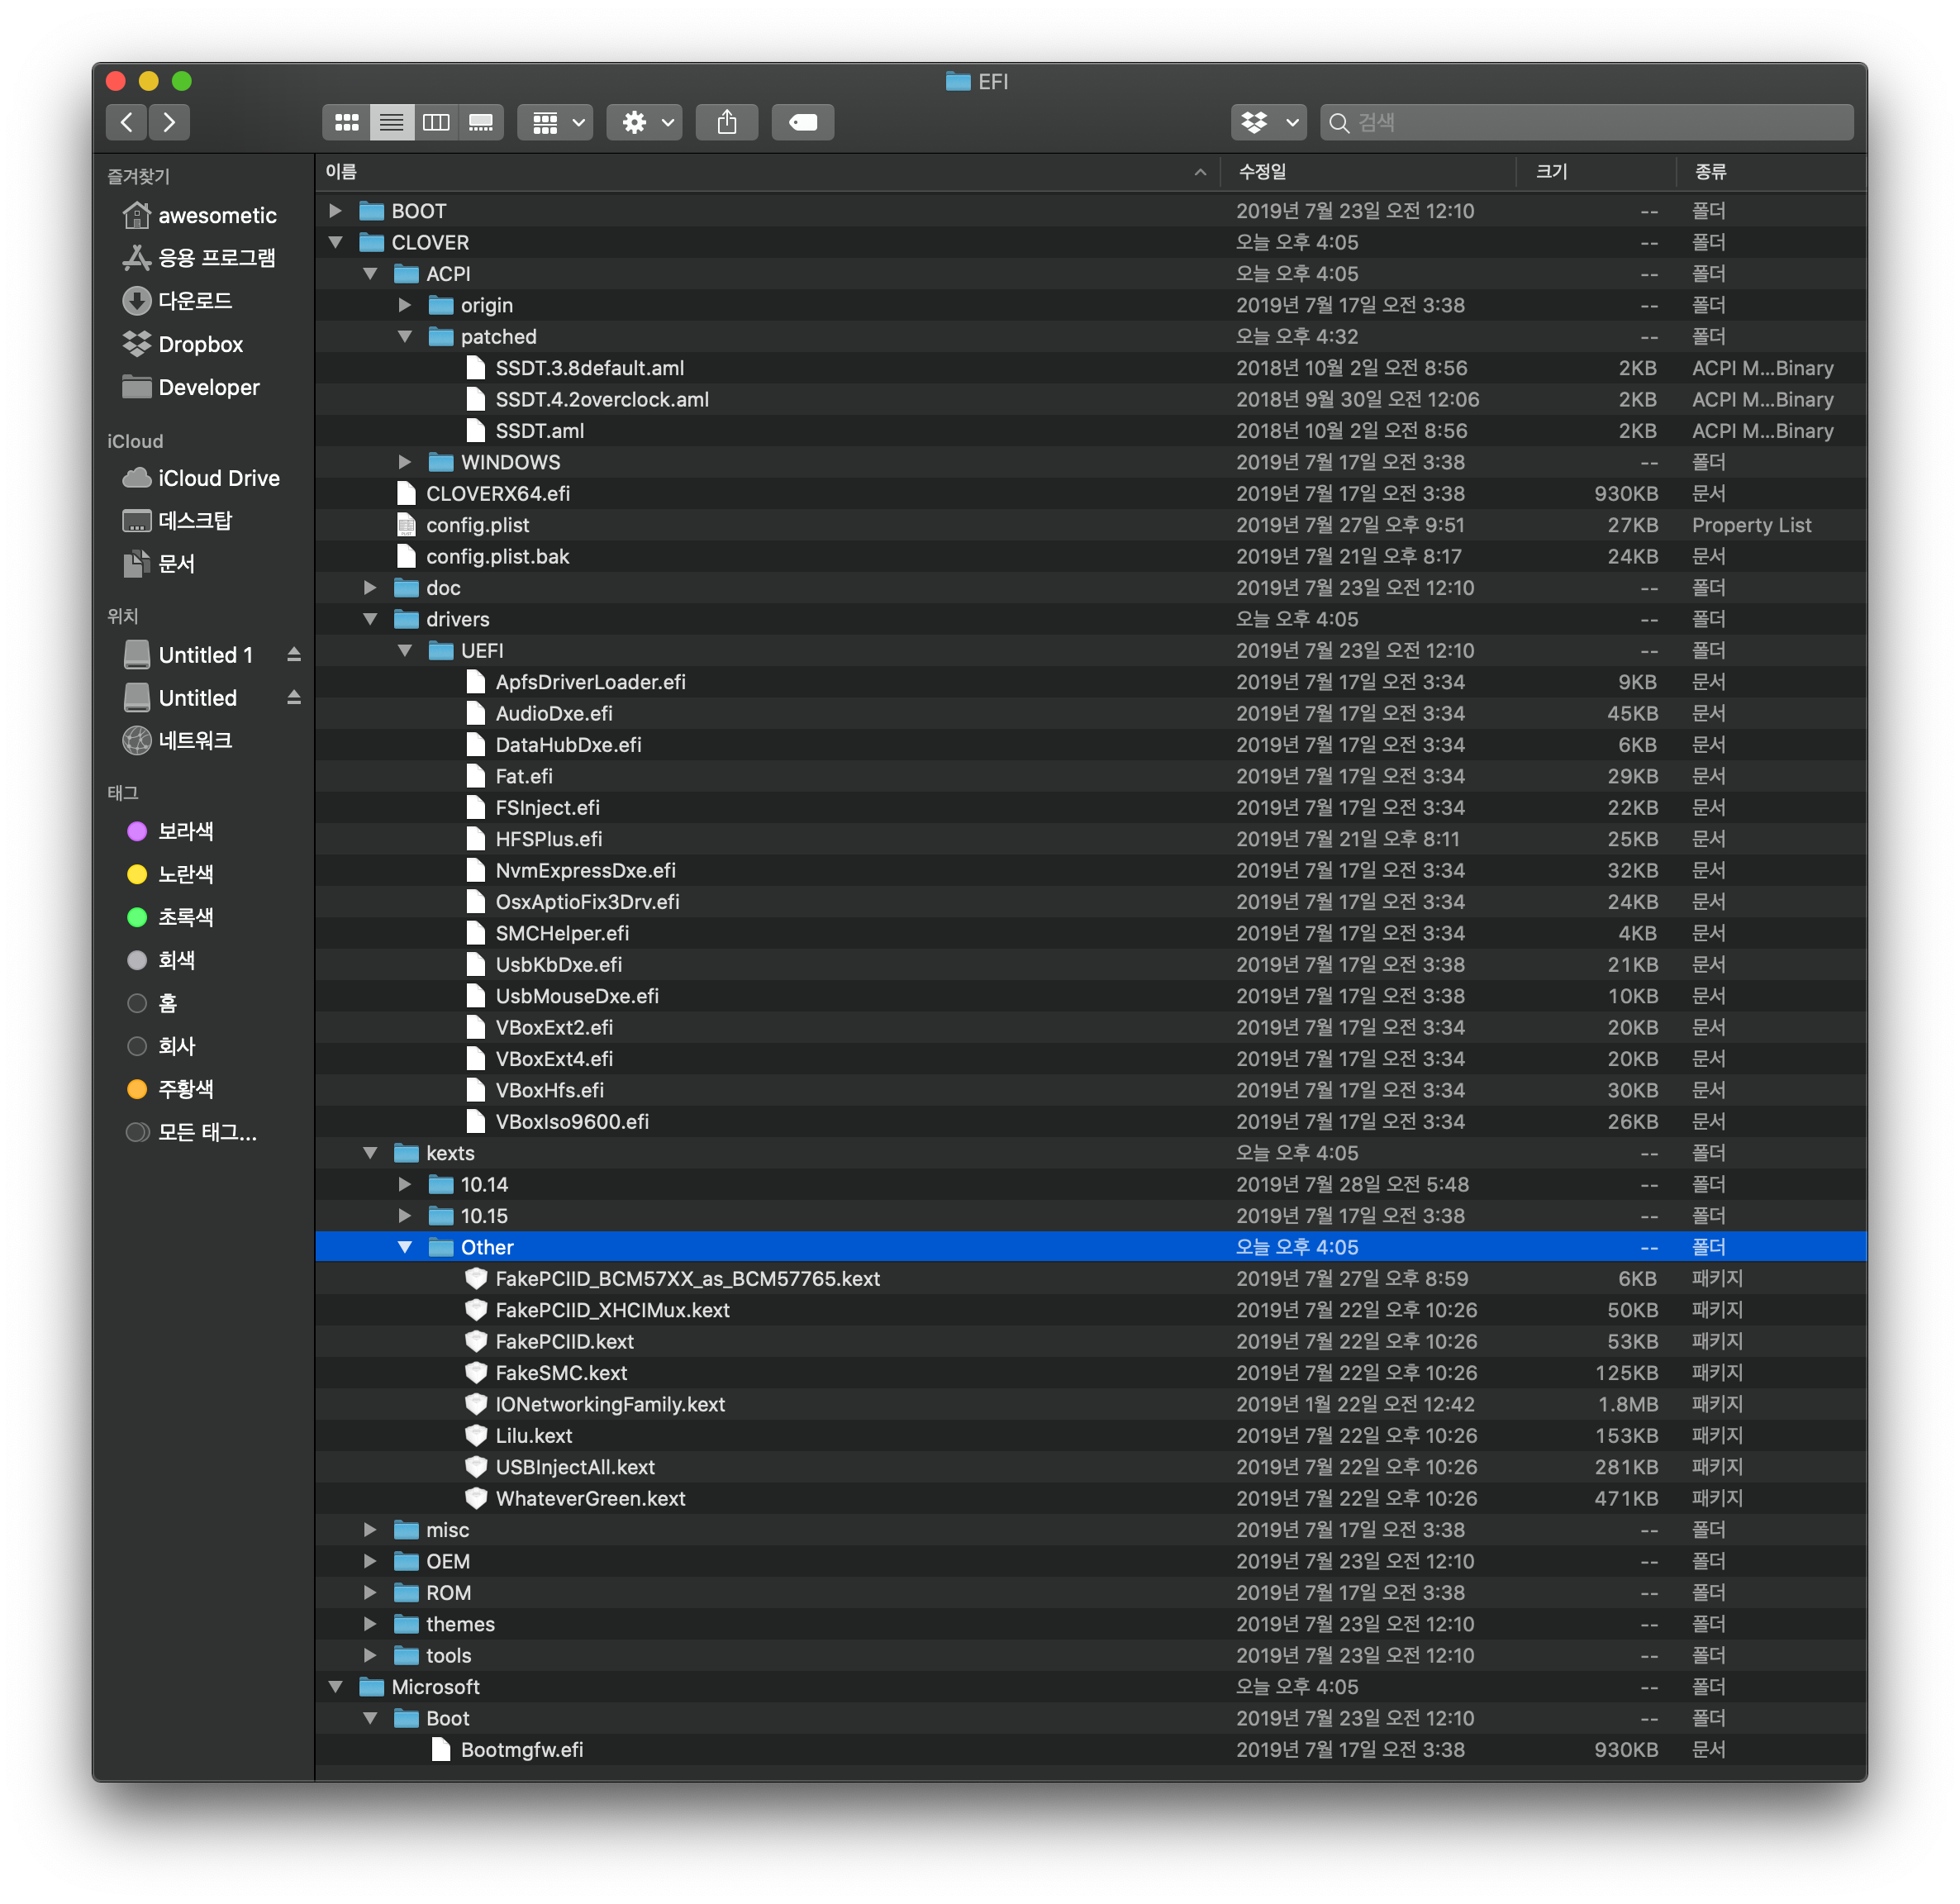Open the group-by arrangement dropdown
This screenshot has height=1904, width=1960.
point(556,122)
